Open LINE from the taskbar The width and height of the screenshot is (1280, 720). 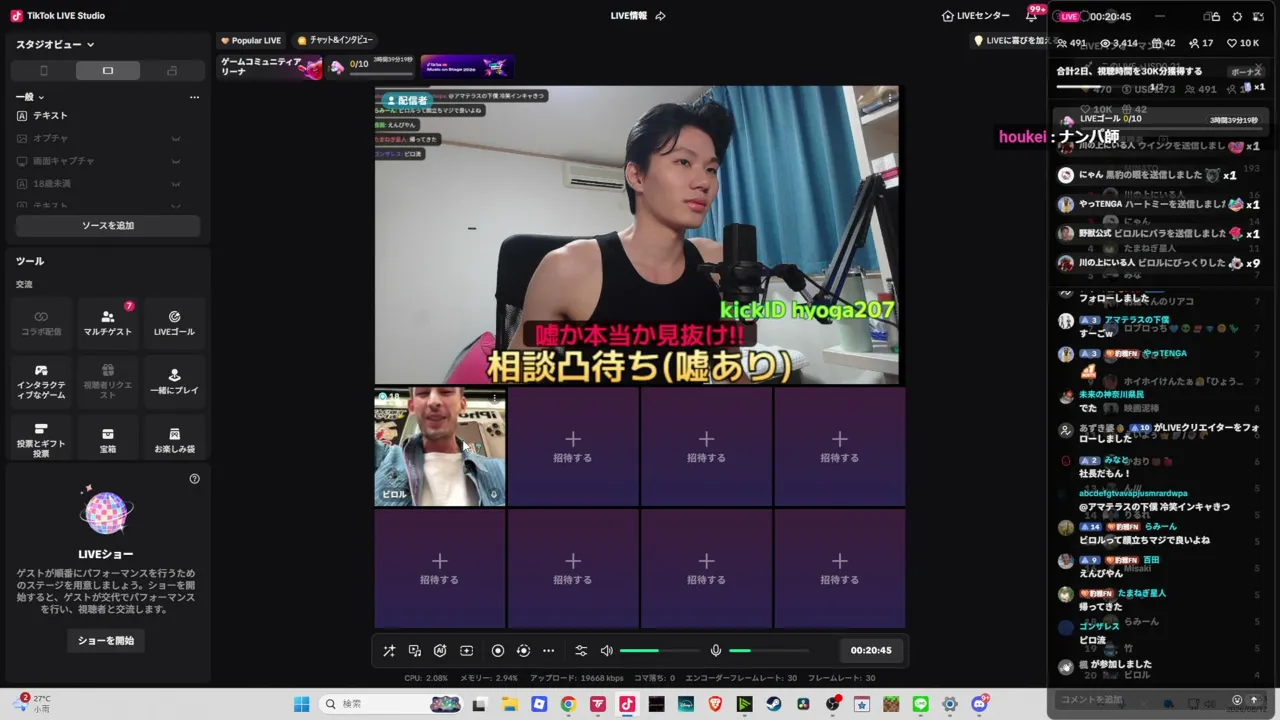tap(921, 704)
